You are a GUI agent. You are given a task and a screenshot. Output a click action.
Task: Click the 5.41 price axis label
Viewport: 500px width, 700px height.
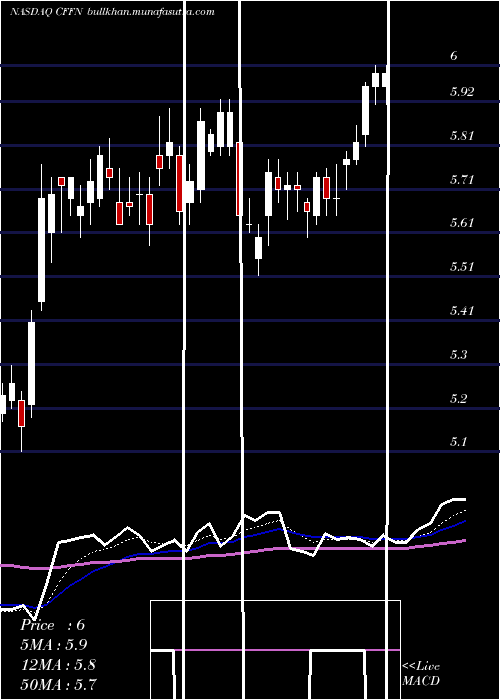(462, 310)
